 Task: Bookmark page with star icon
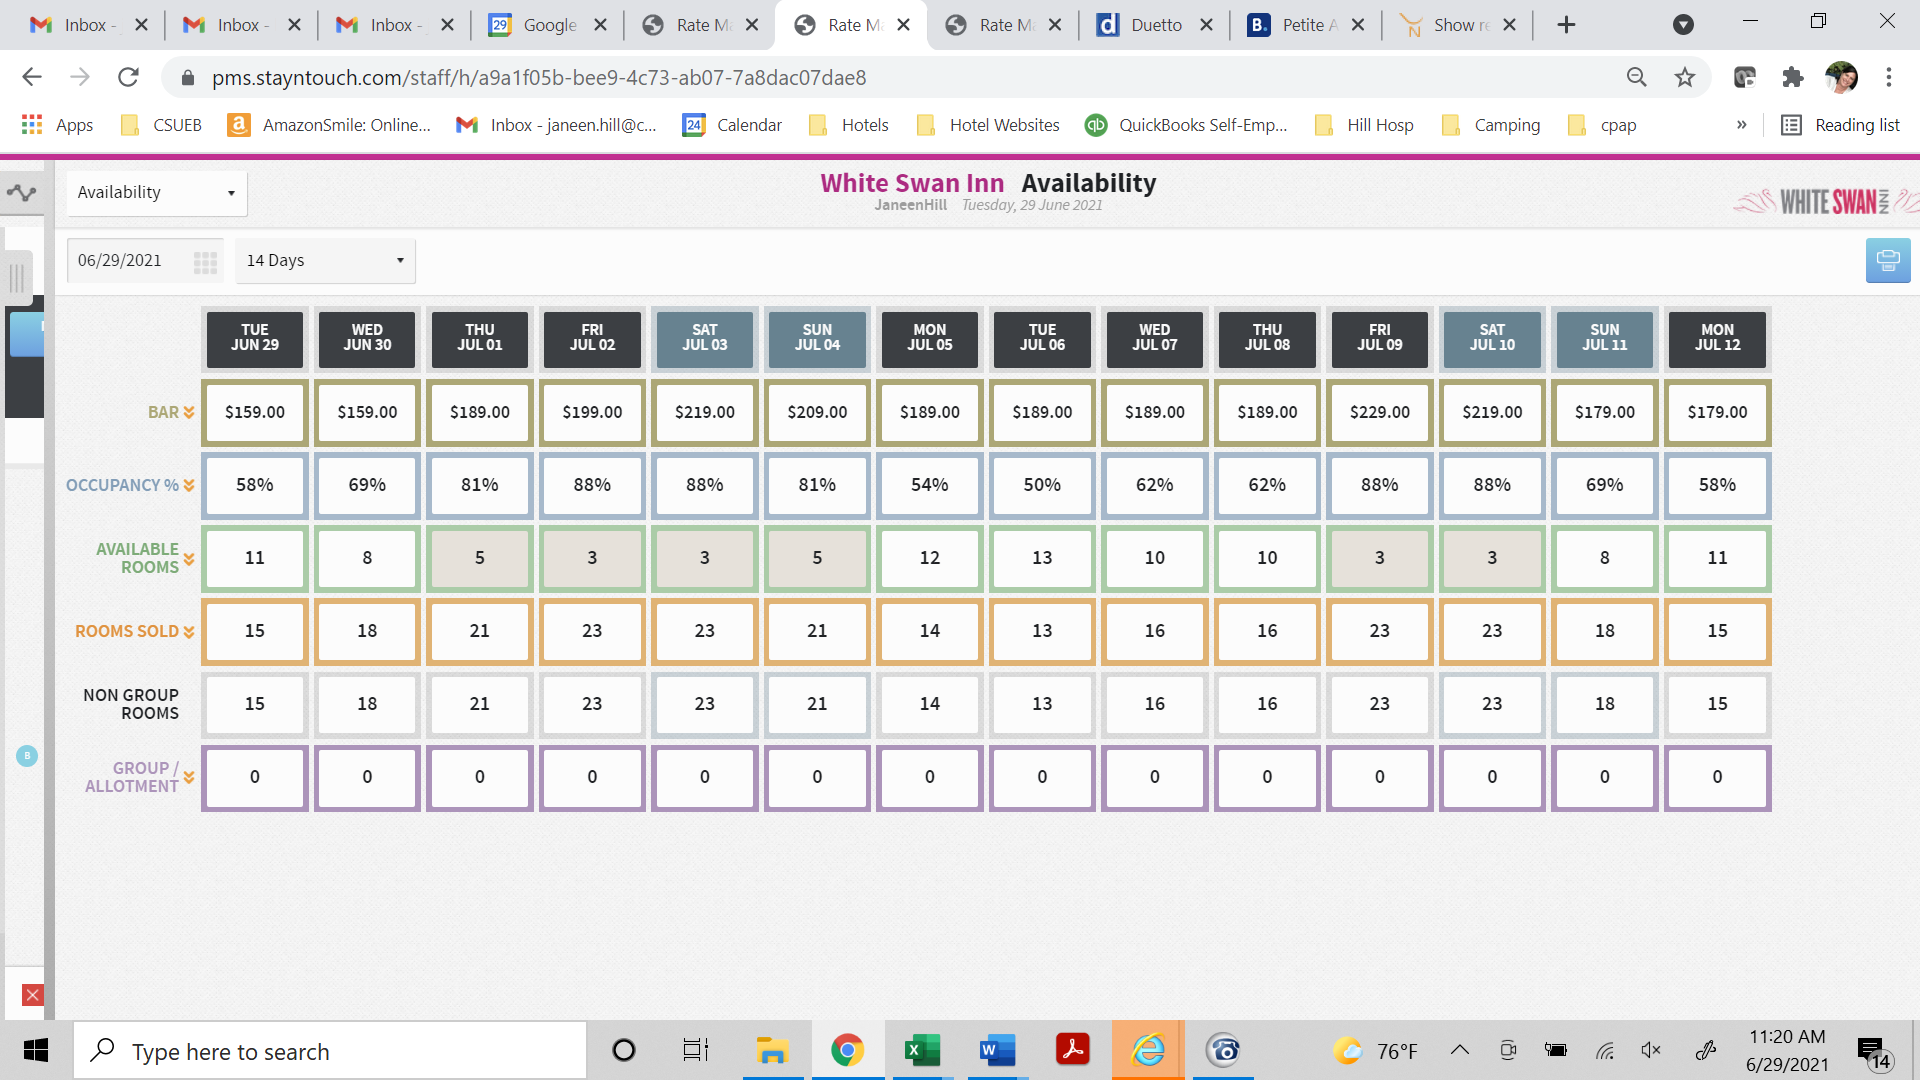pyautogui.click(x=1685, y=77)
